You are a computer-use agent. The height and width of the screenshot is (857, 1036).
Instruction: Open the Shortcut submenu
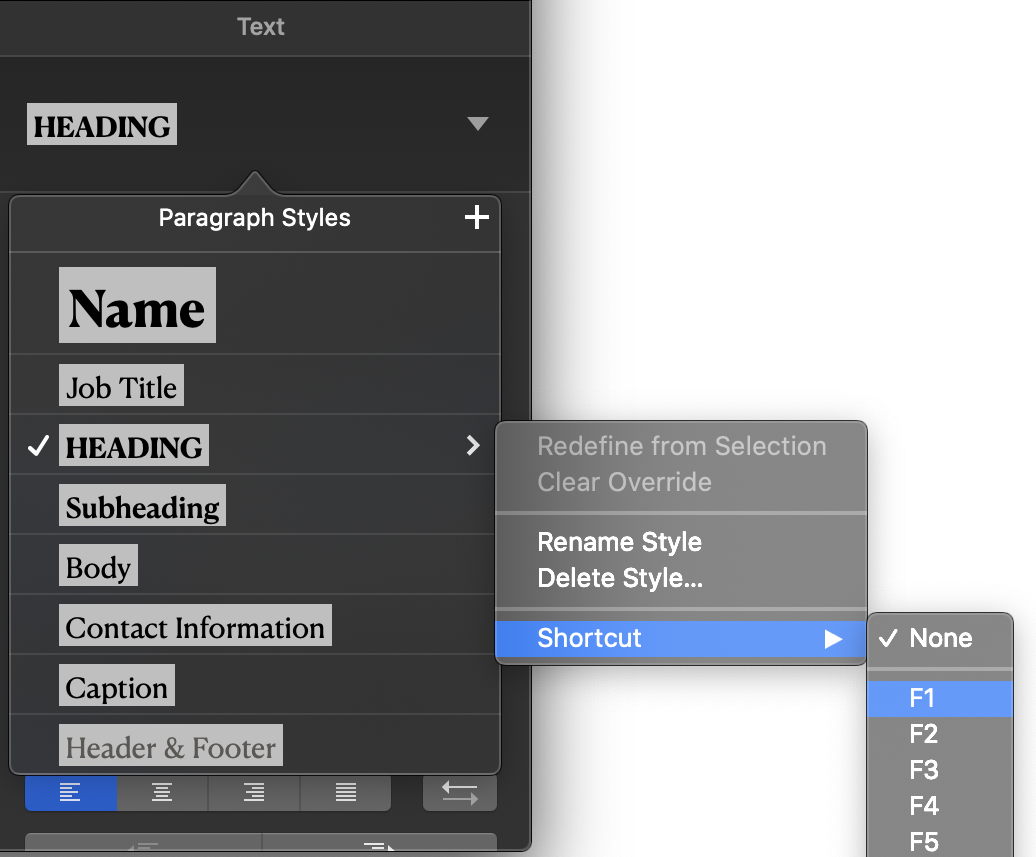pyautogui.click(x=681, y=638)
